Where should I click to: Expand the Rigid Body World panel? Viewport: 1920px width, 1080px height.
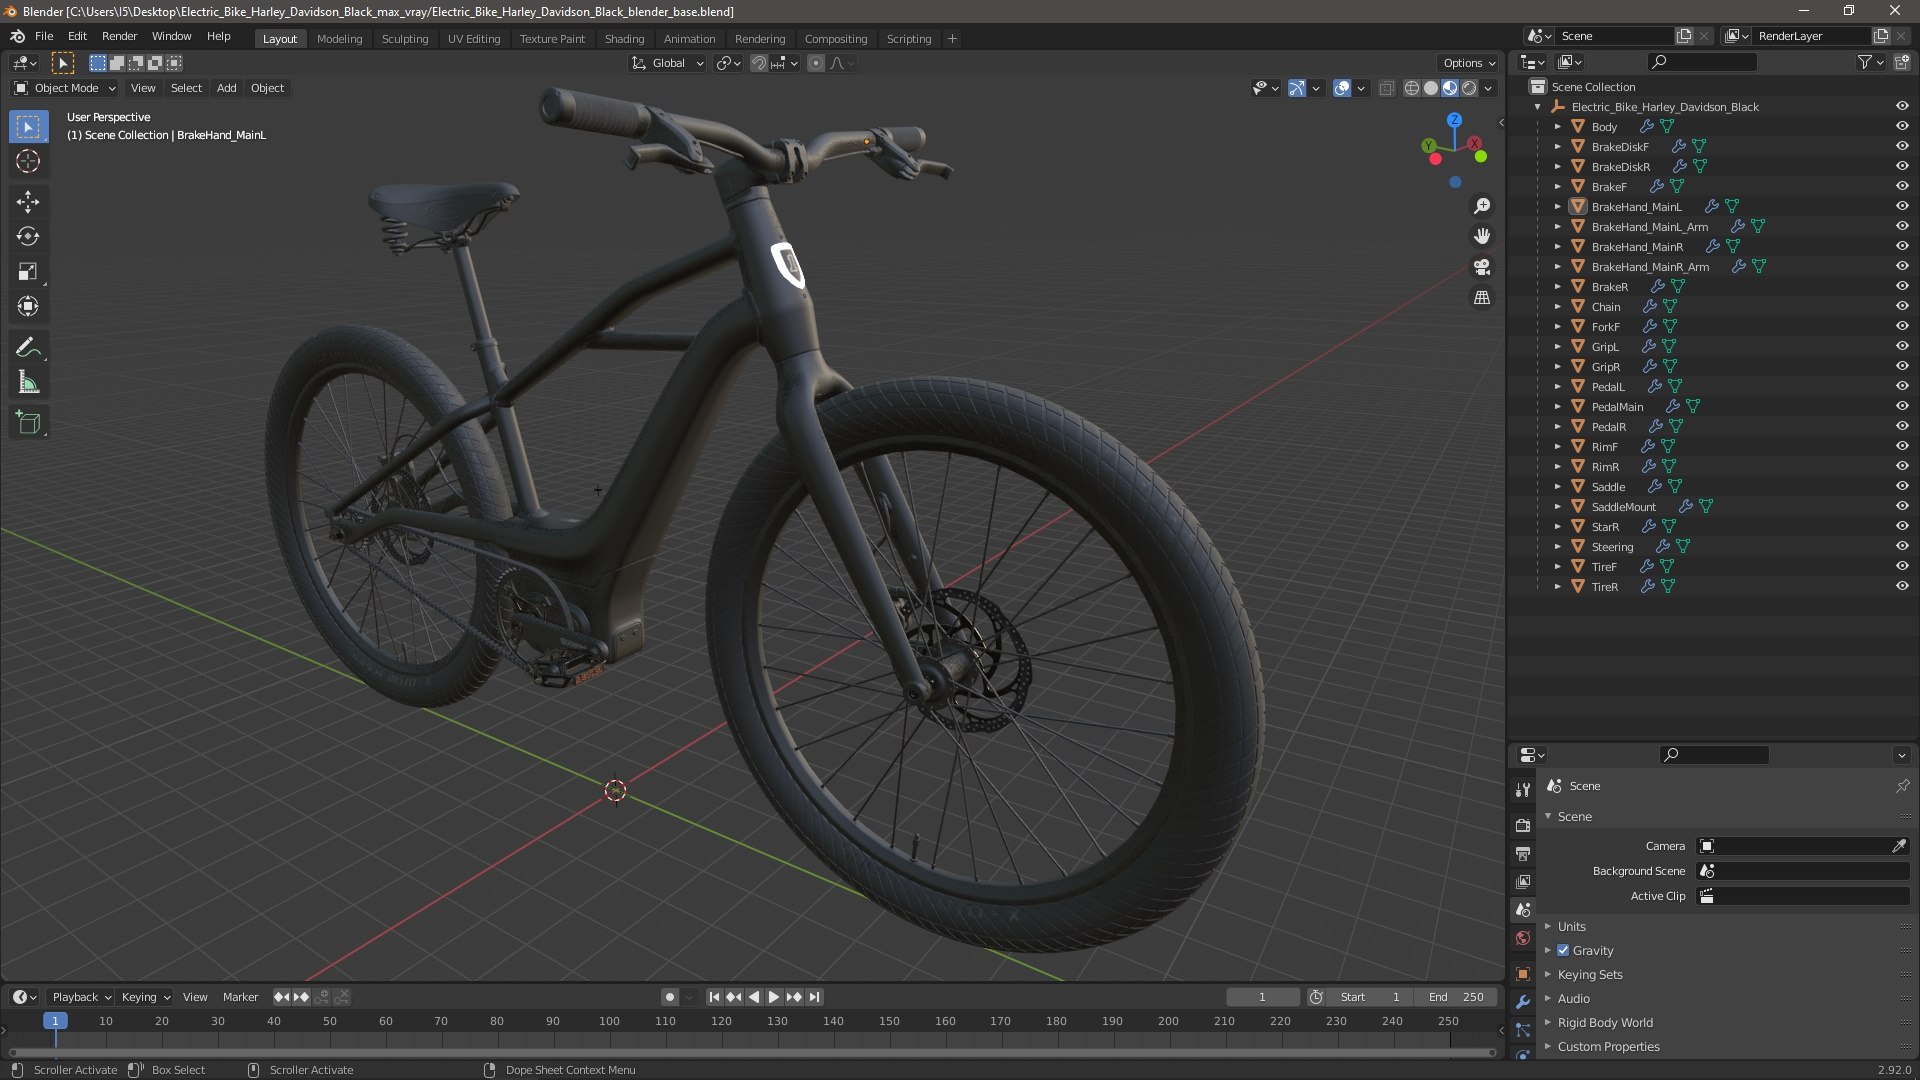pyautogui.click(x=1604, y=1022)
